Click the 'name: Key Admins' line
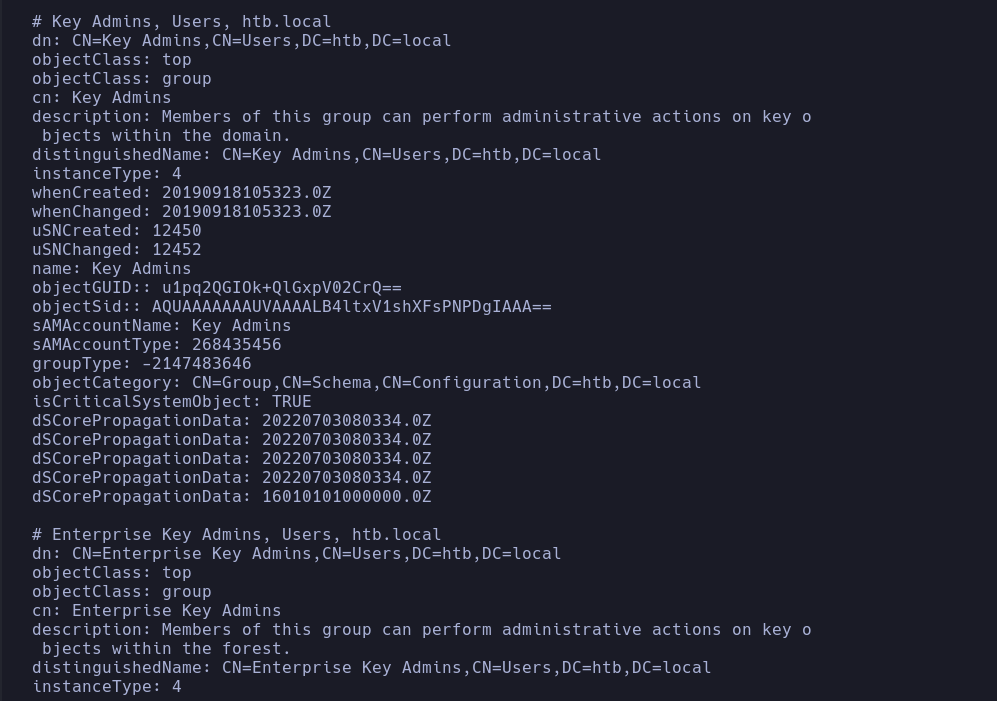The image size is (997, 701). pos(111,269)
